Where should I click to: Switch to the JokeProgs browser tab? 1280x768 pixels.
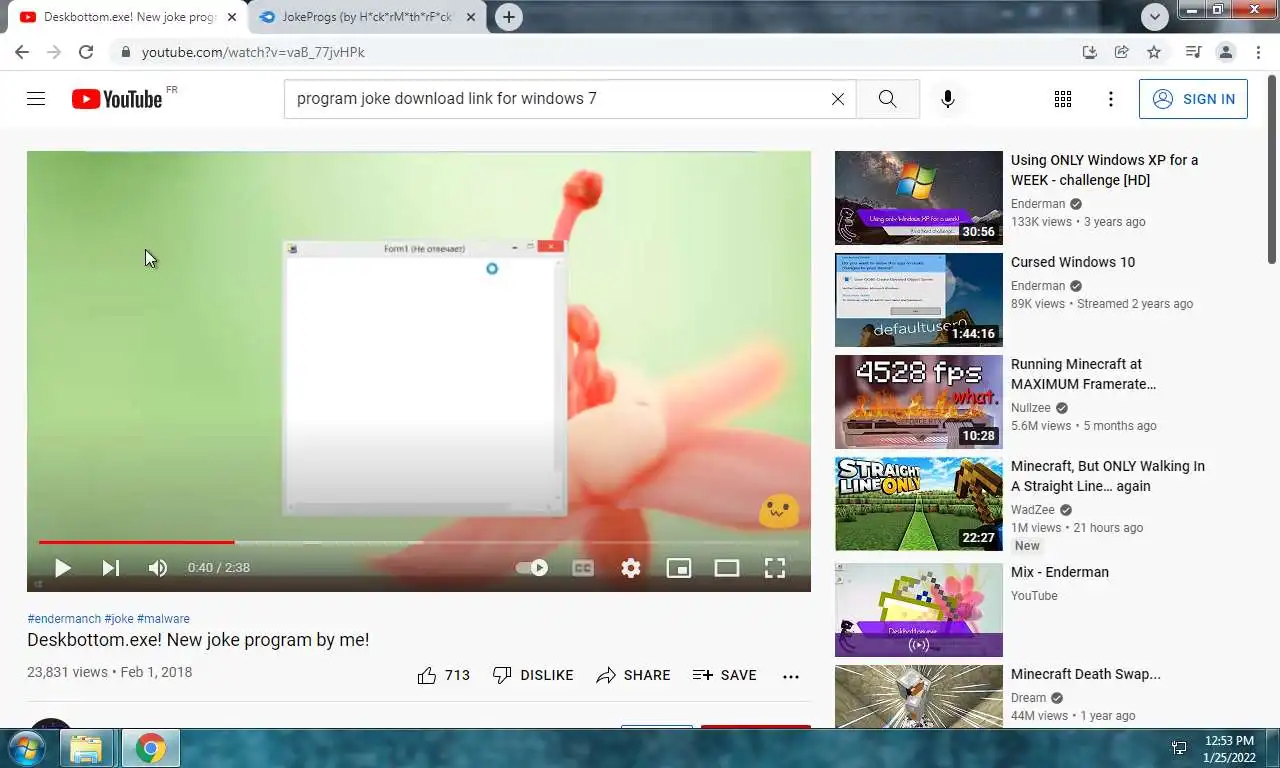(365, 17)
